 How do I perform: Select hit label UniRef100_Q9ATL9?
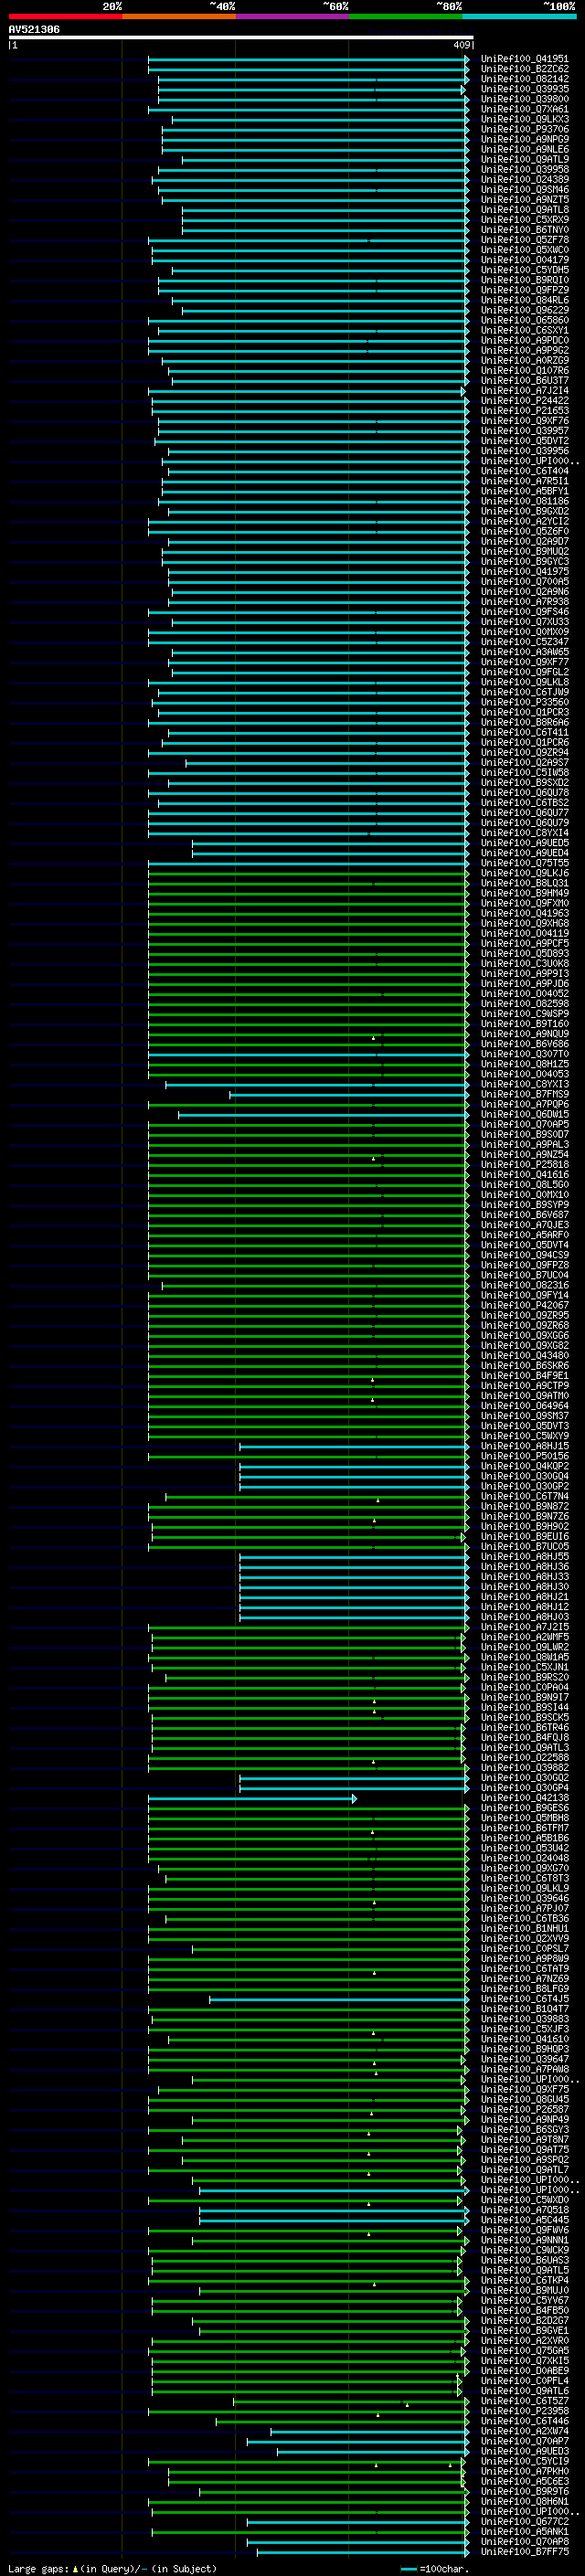(524, 159)
